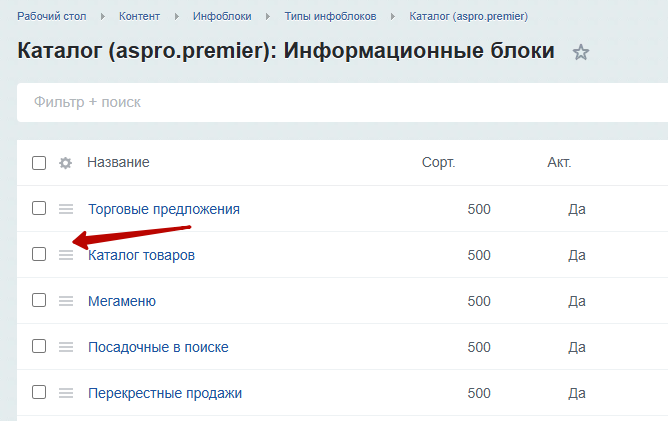Open row menu for Перекрестные продажи
The height and width of the screenshot is (421, 668).
click(x=66, y=393)
